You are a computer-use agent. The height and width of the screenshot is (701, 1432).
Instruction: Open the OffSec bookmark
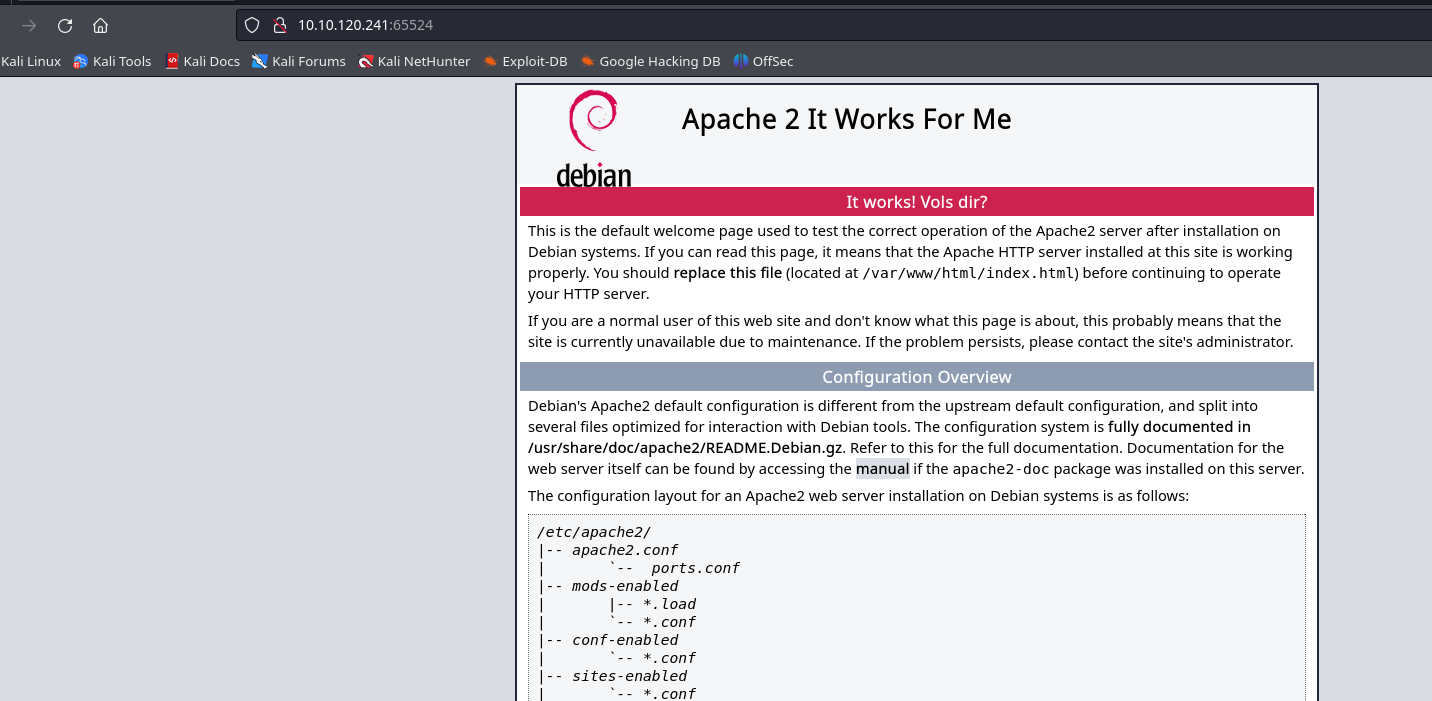coord(763,61)
